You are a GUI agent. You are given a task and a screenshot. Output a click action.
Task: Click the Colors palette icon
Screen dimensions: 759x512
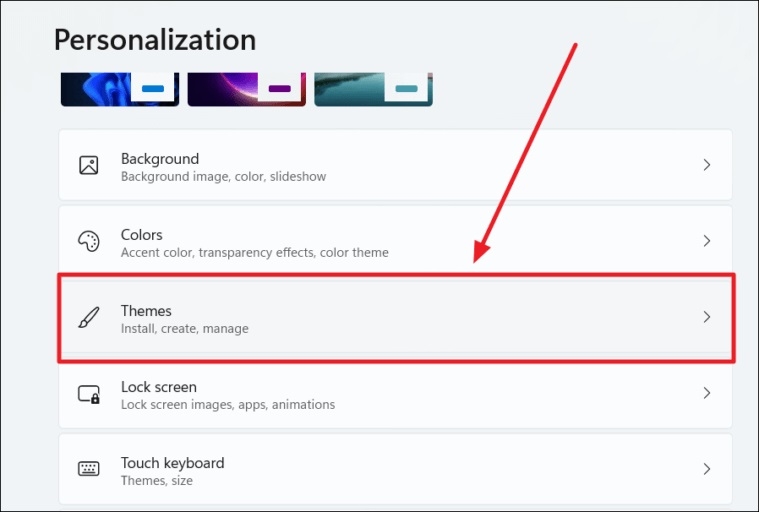tap(89, 242)
